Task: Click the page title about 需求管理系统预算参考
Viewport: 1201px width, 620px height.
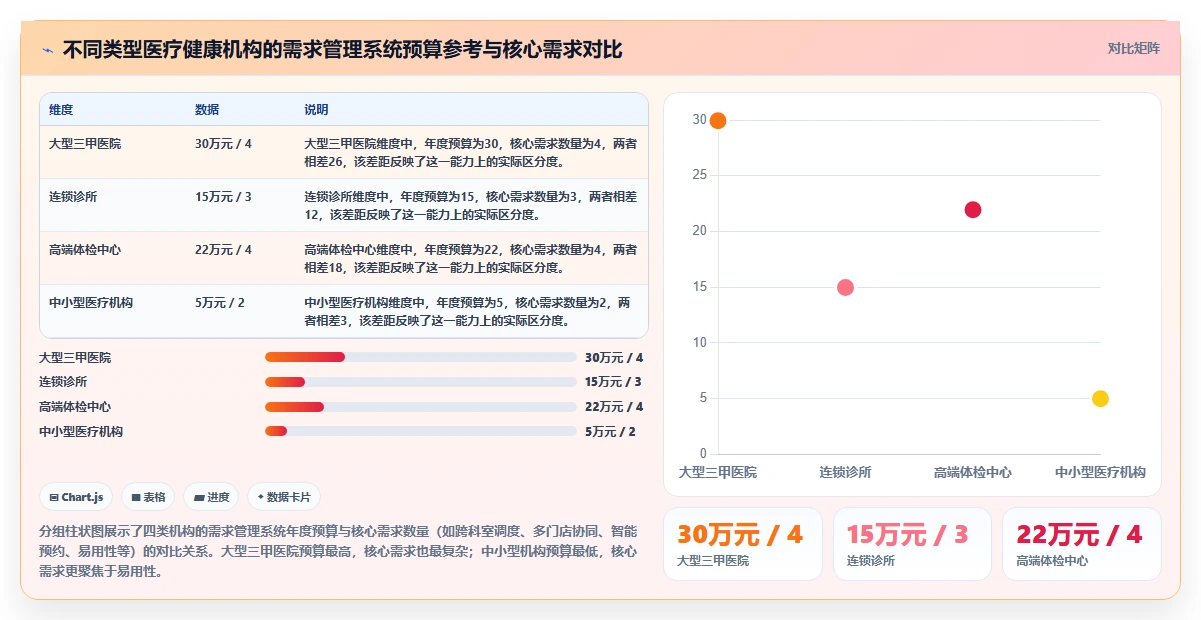Action: click(x=342, y=49)
